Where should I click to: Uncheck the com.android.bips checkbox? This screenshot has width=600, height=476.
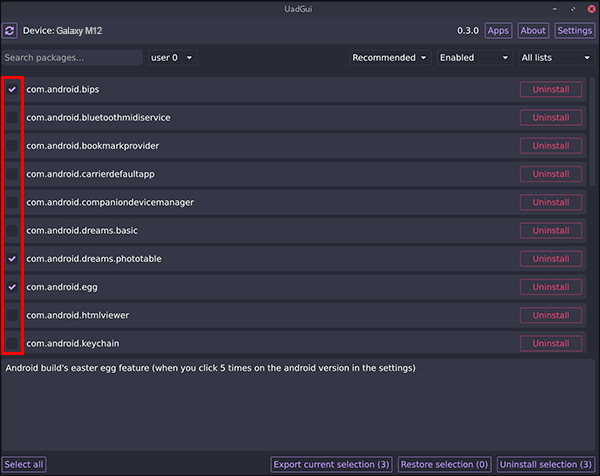(12, 89)
